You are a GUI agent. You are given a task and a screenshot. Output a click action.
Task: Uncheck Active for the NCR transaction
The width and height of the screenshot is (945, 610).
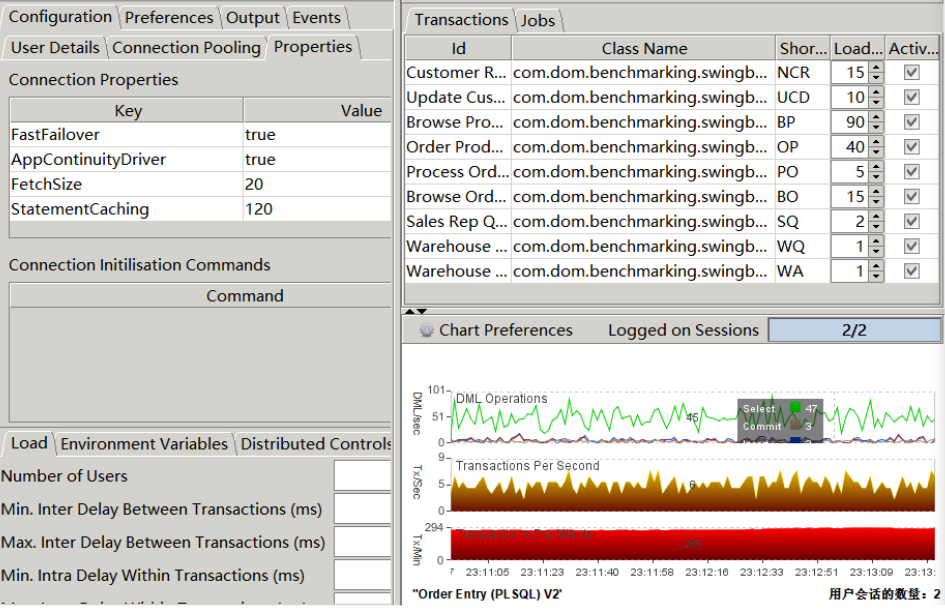[911, 73]
